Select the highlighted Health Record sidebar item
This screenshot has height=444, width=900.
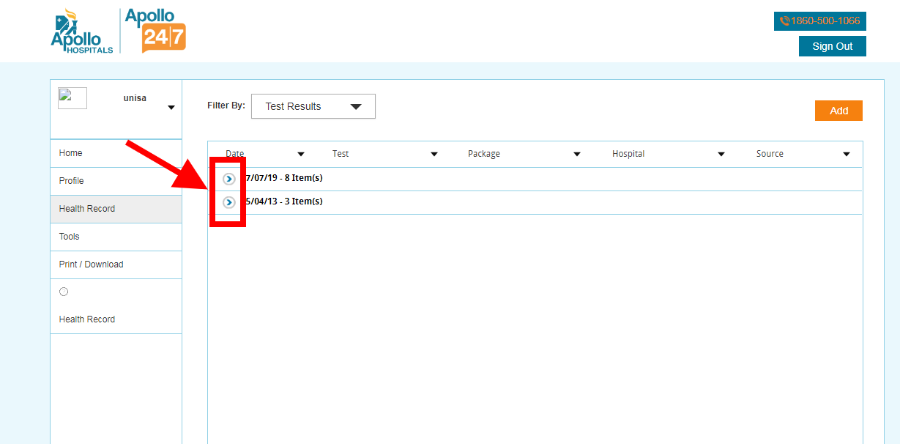point(87,209)
